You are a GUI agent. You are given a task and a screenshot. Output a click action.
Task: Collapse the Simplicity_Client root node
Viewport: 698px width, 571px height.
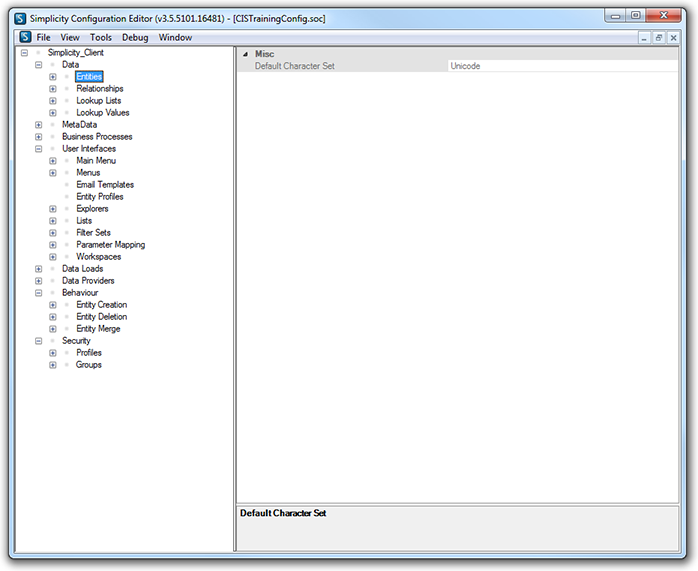pos(24,53)
